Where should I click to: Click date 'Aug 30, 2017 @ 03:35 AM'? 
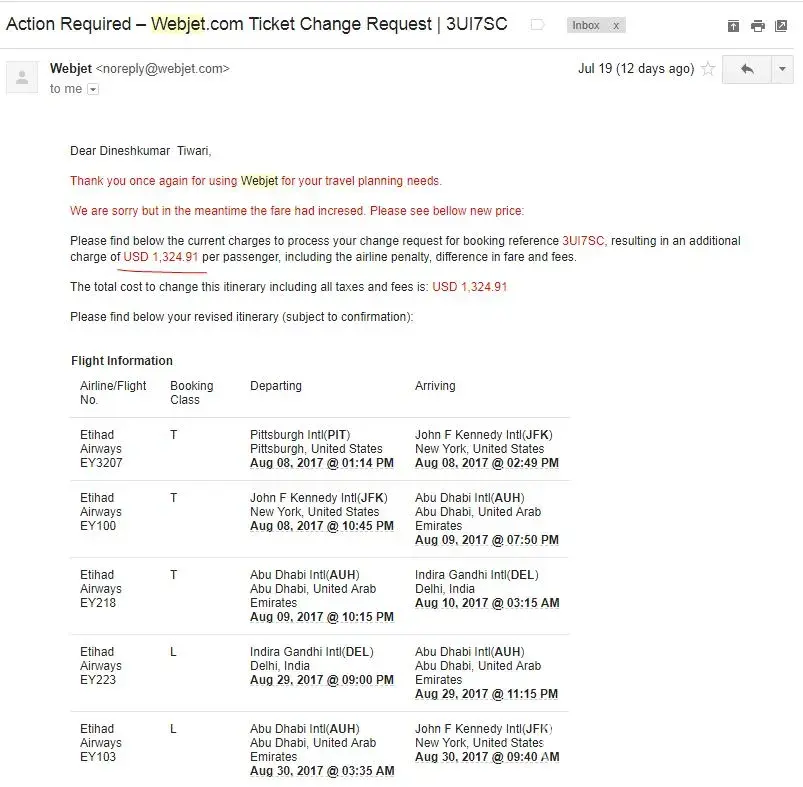pos(322,771)
